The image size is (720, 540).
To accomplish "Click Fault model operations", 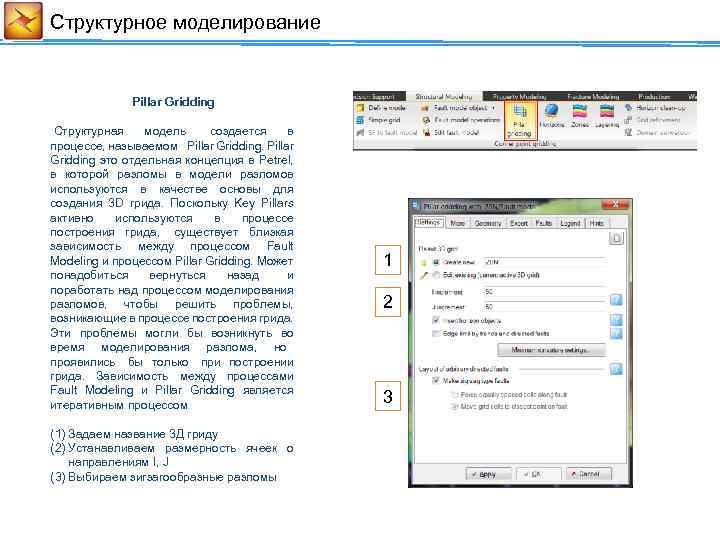I will (461, 120).
